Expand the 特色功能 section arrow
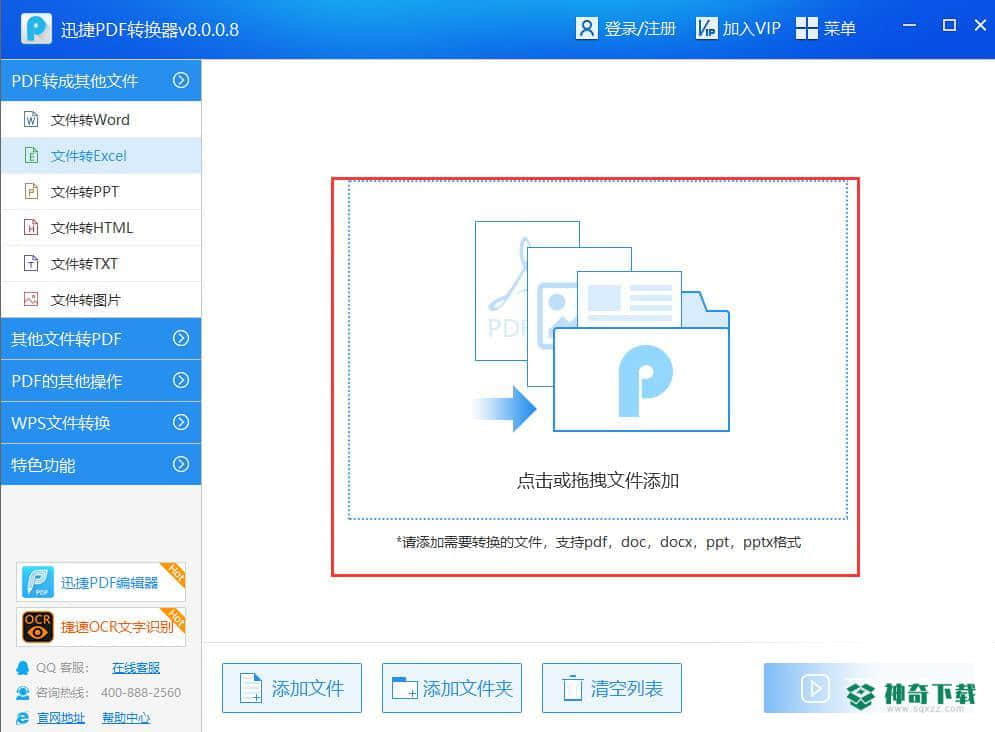Image resolution: width=995 pixels, height=732 pixels. pyautogui.click(x=181, y=464)
